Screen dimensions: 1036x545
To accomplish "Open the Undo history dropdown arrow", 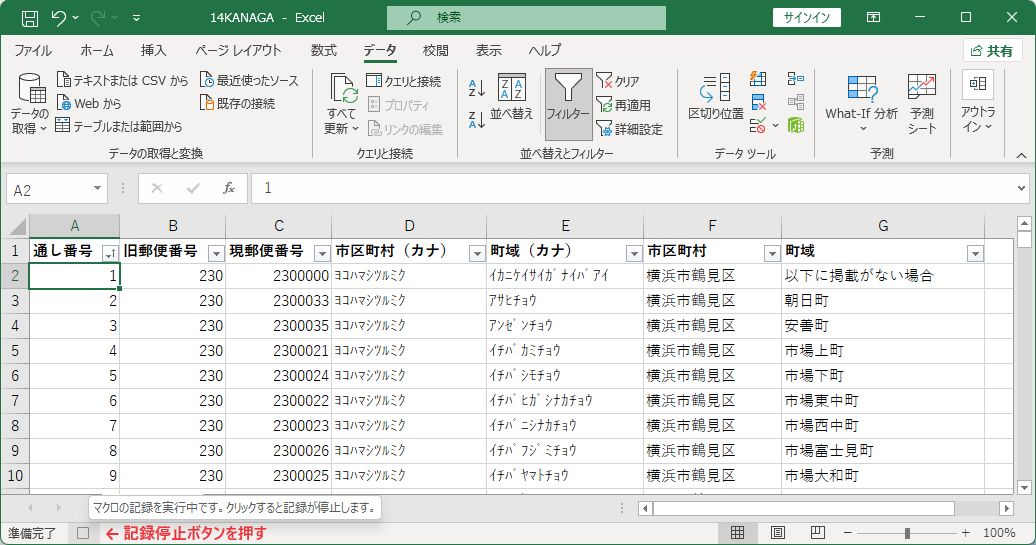I will [75, 18].
